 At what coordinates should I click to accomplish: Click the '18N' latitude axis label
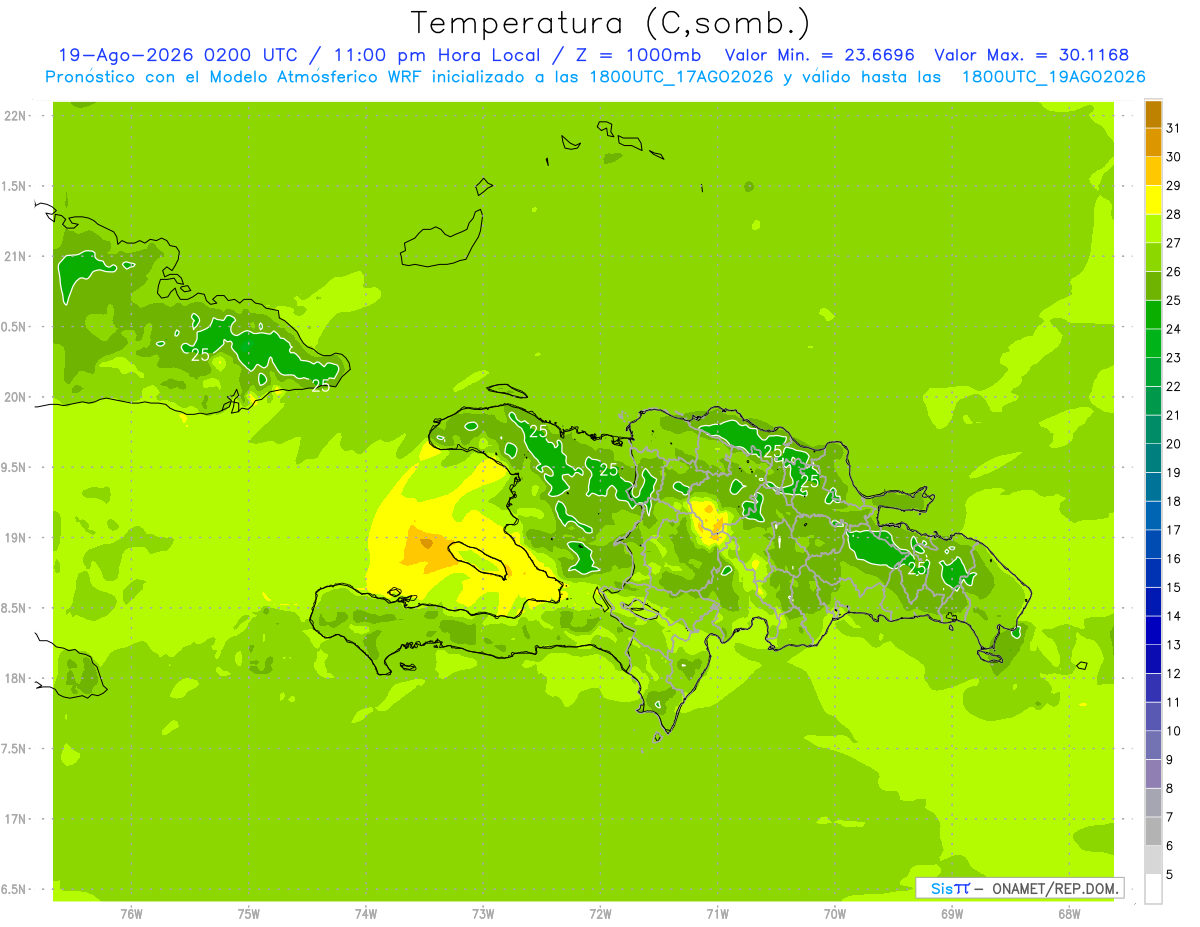(x=14, y=678)
